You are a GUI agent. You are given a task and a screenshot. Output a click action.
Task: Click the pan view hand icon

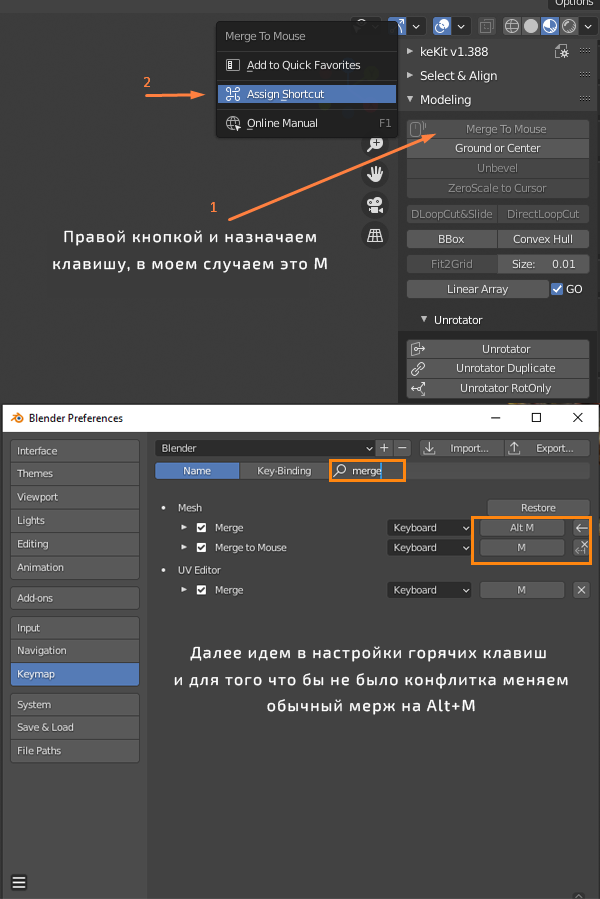tap(375, 174)
